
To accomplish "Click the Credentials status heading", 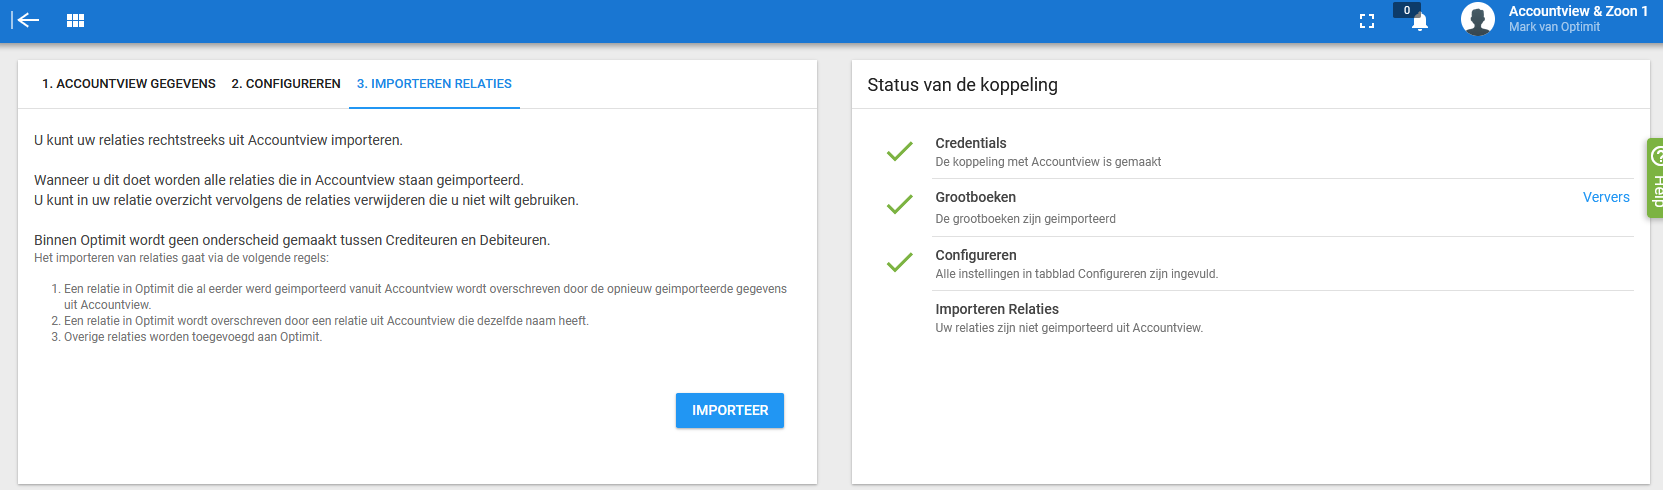I will tap(971, 143).
